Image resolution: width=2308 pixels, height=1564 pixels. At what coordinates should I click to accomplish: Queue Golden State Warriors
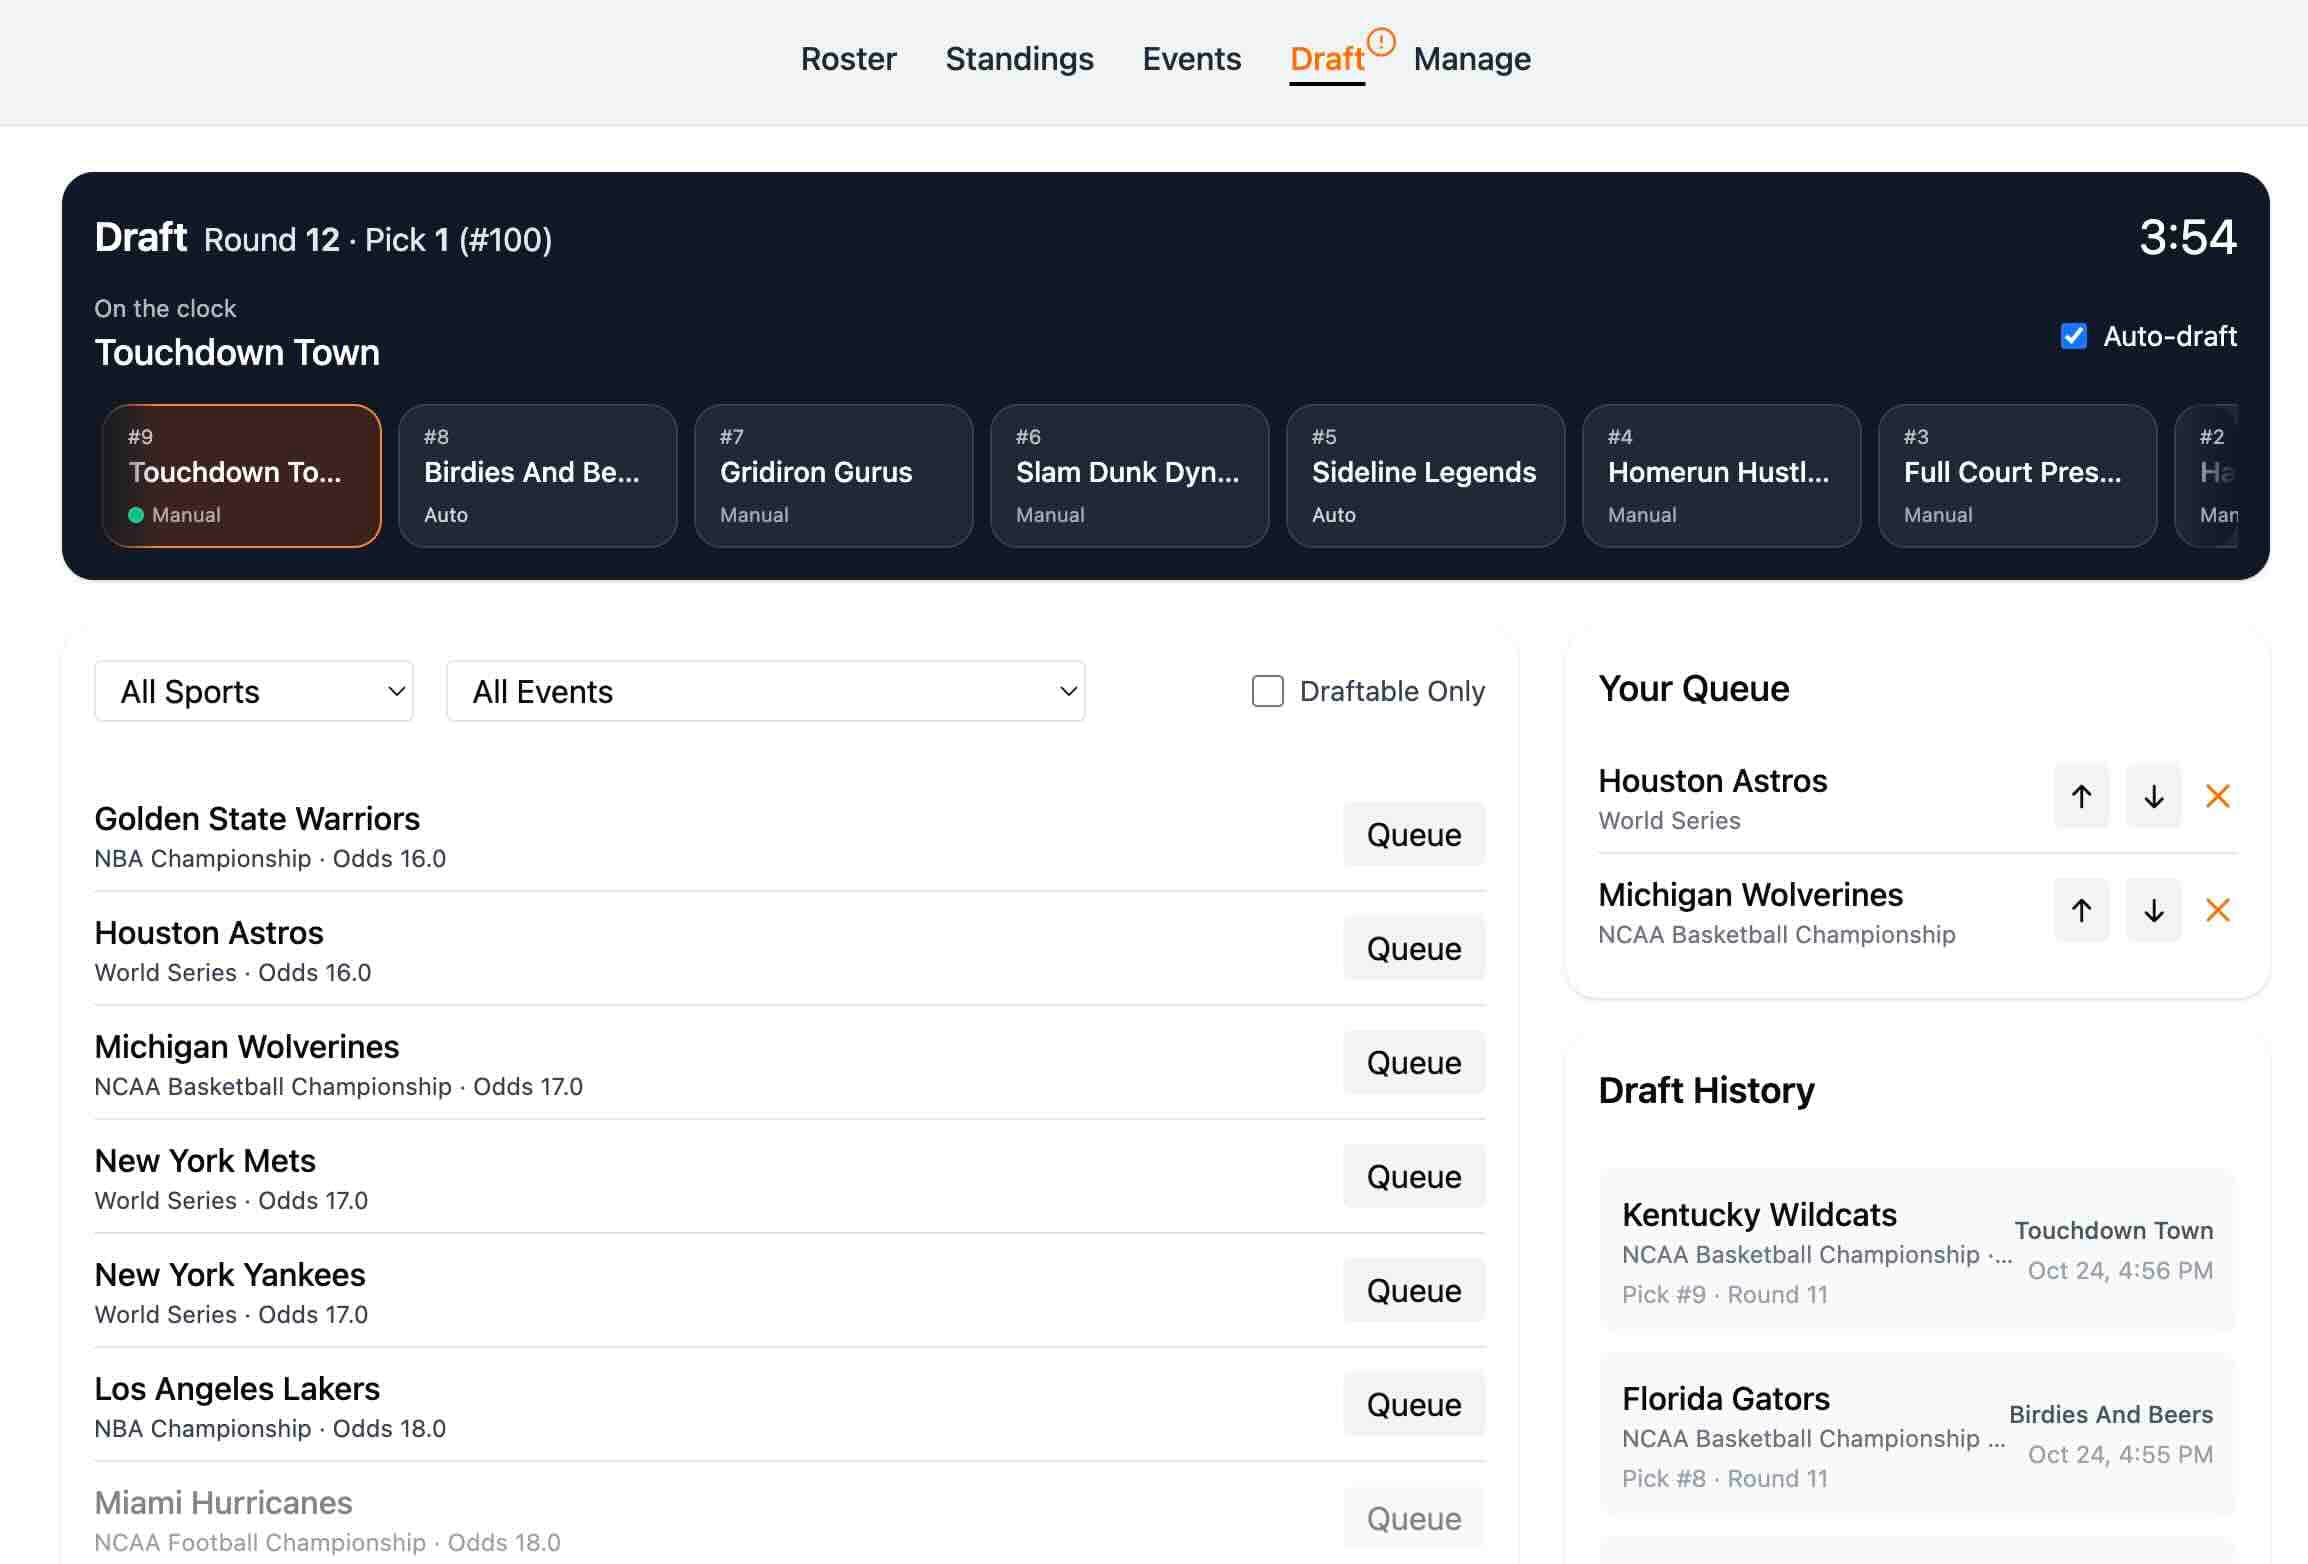1414,834
